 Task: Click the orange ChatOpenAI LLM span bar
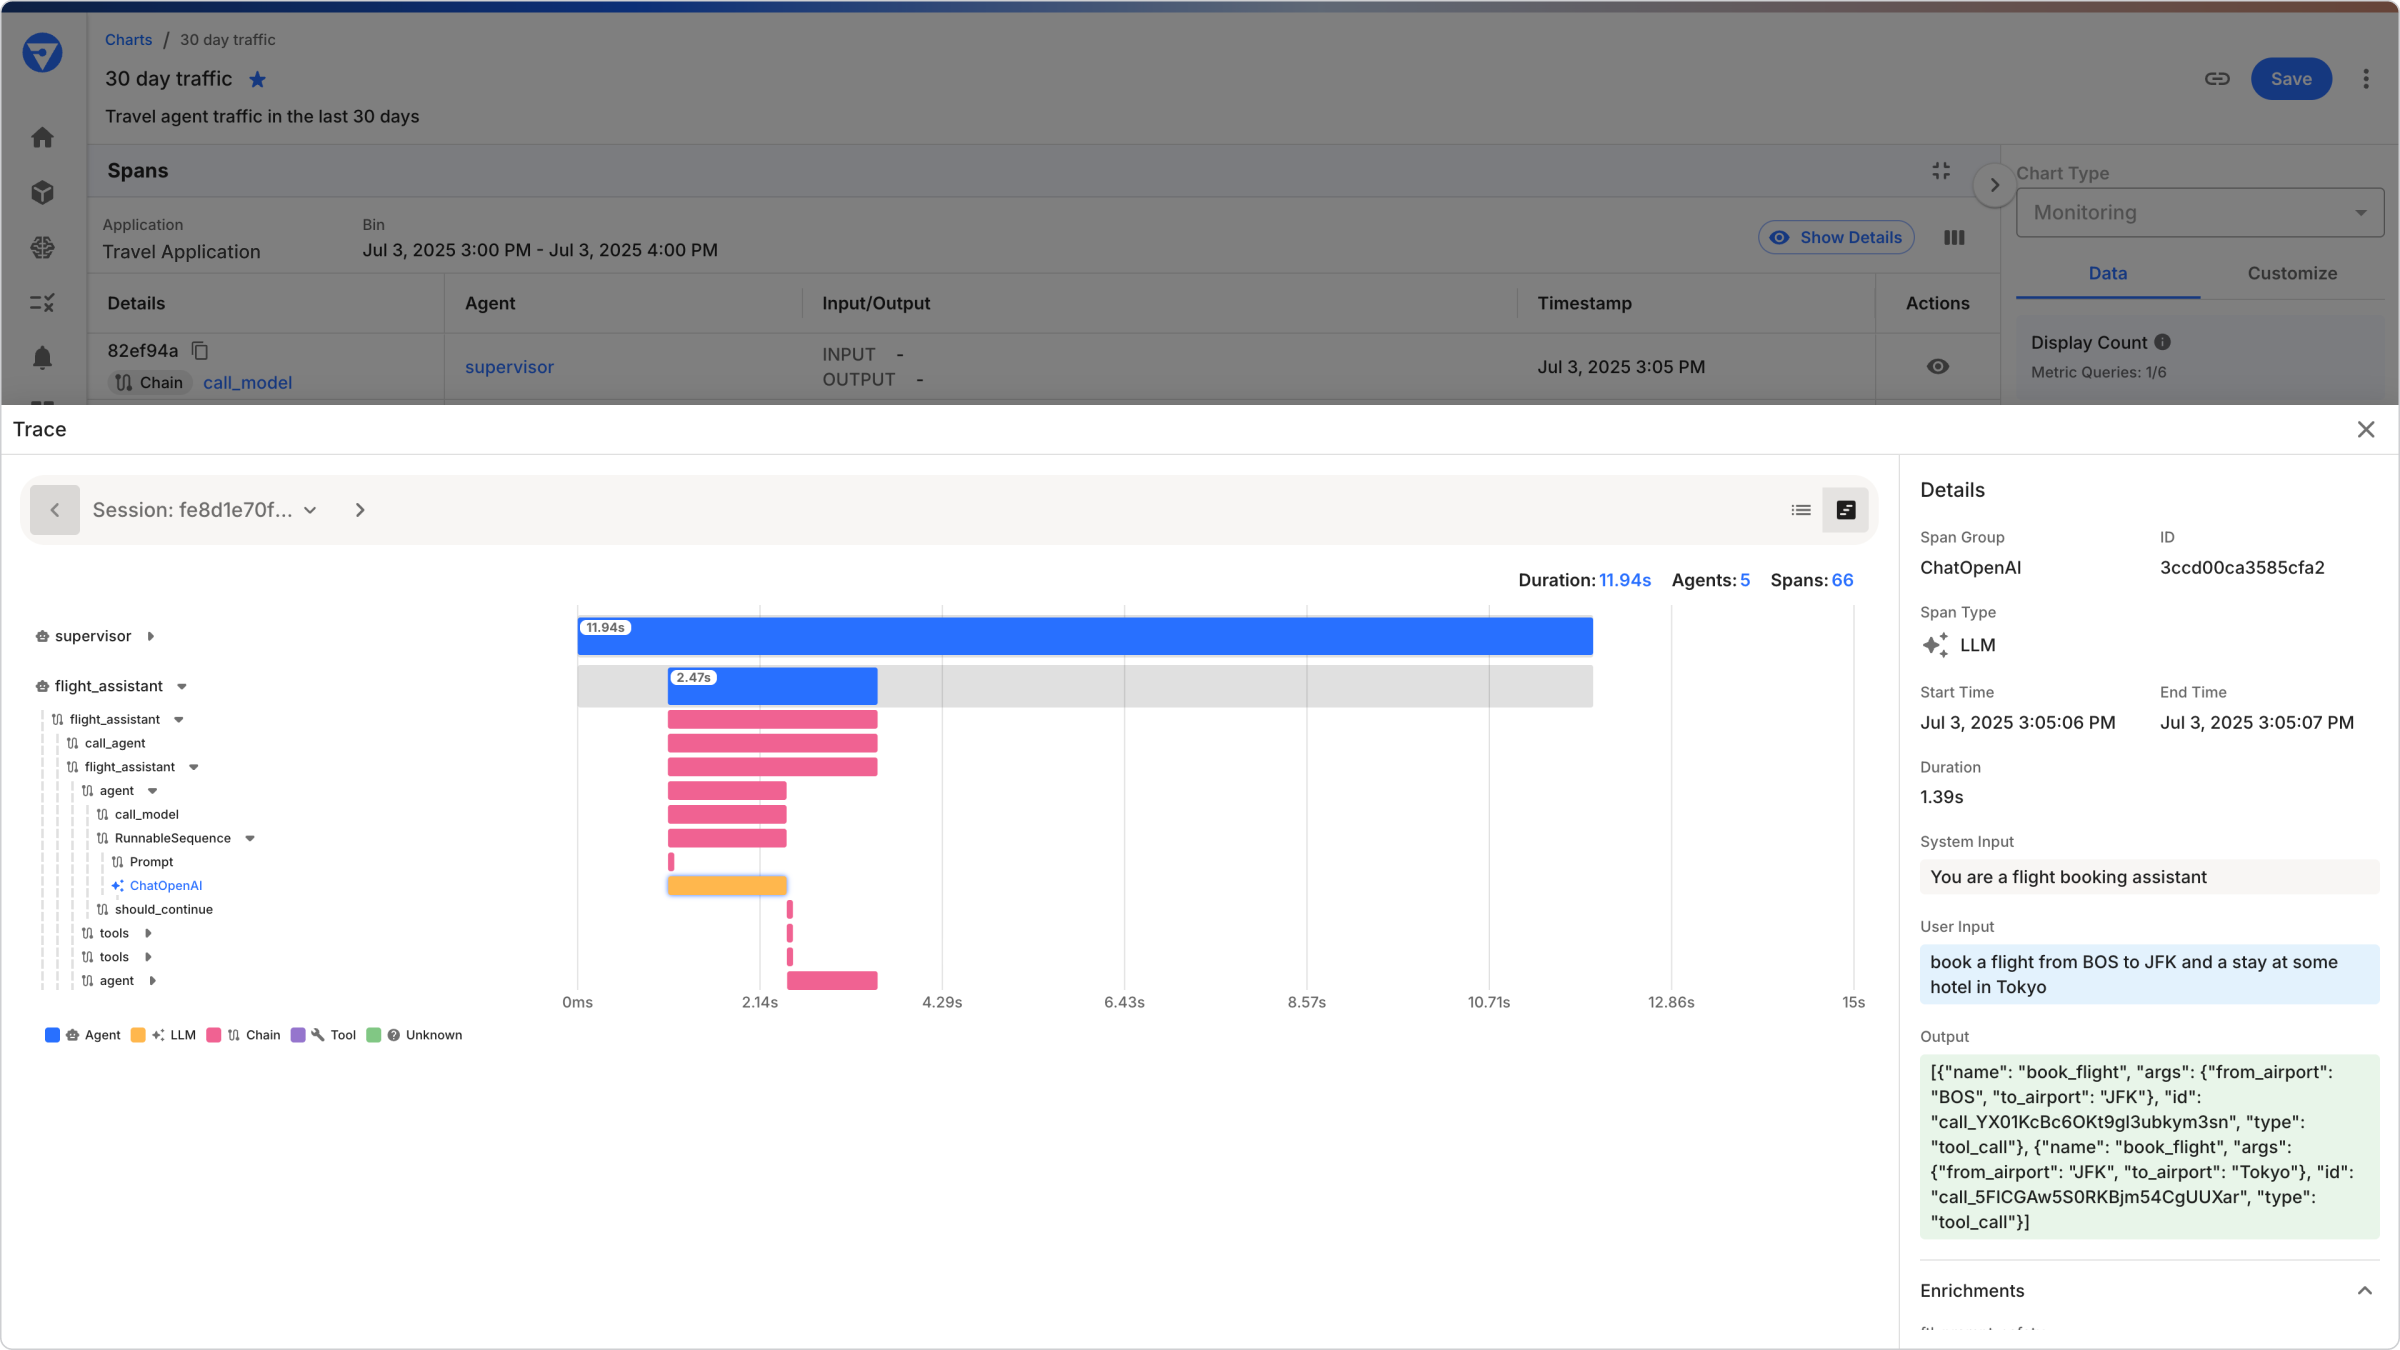click(x=727, y=885)
